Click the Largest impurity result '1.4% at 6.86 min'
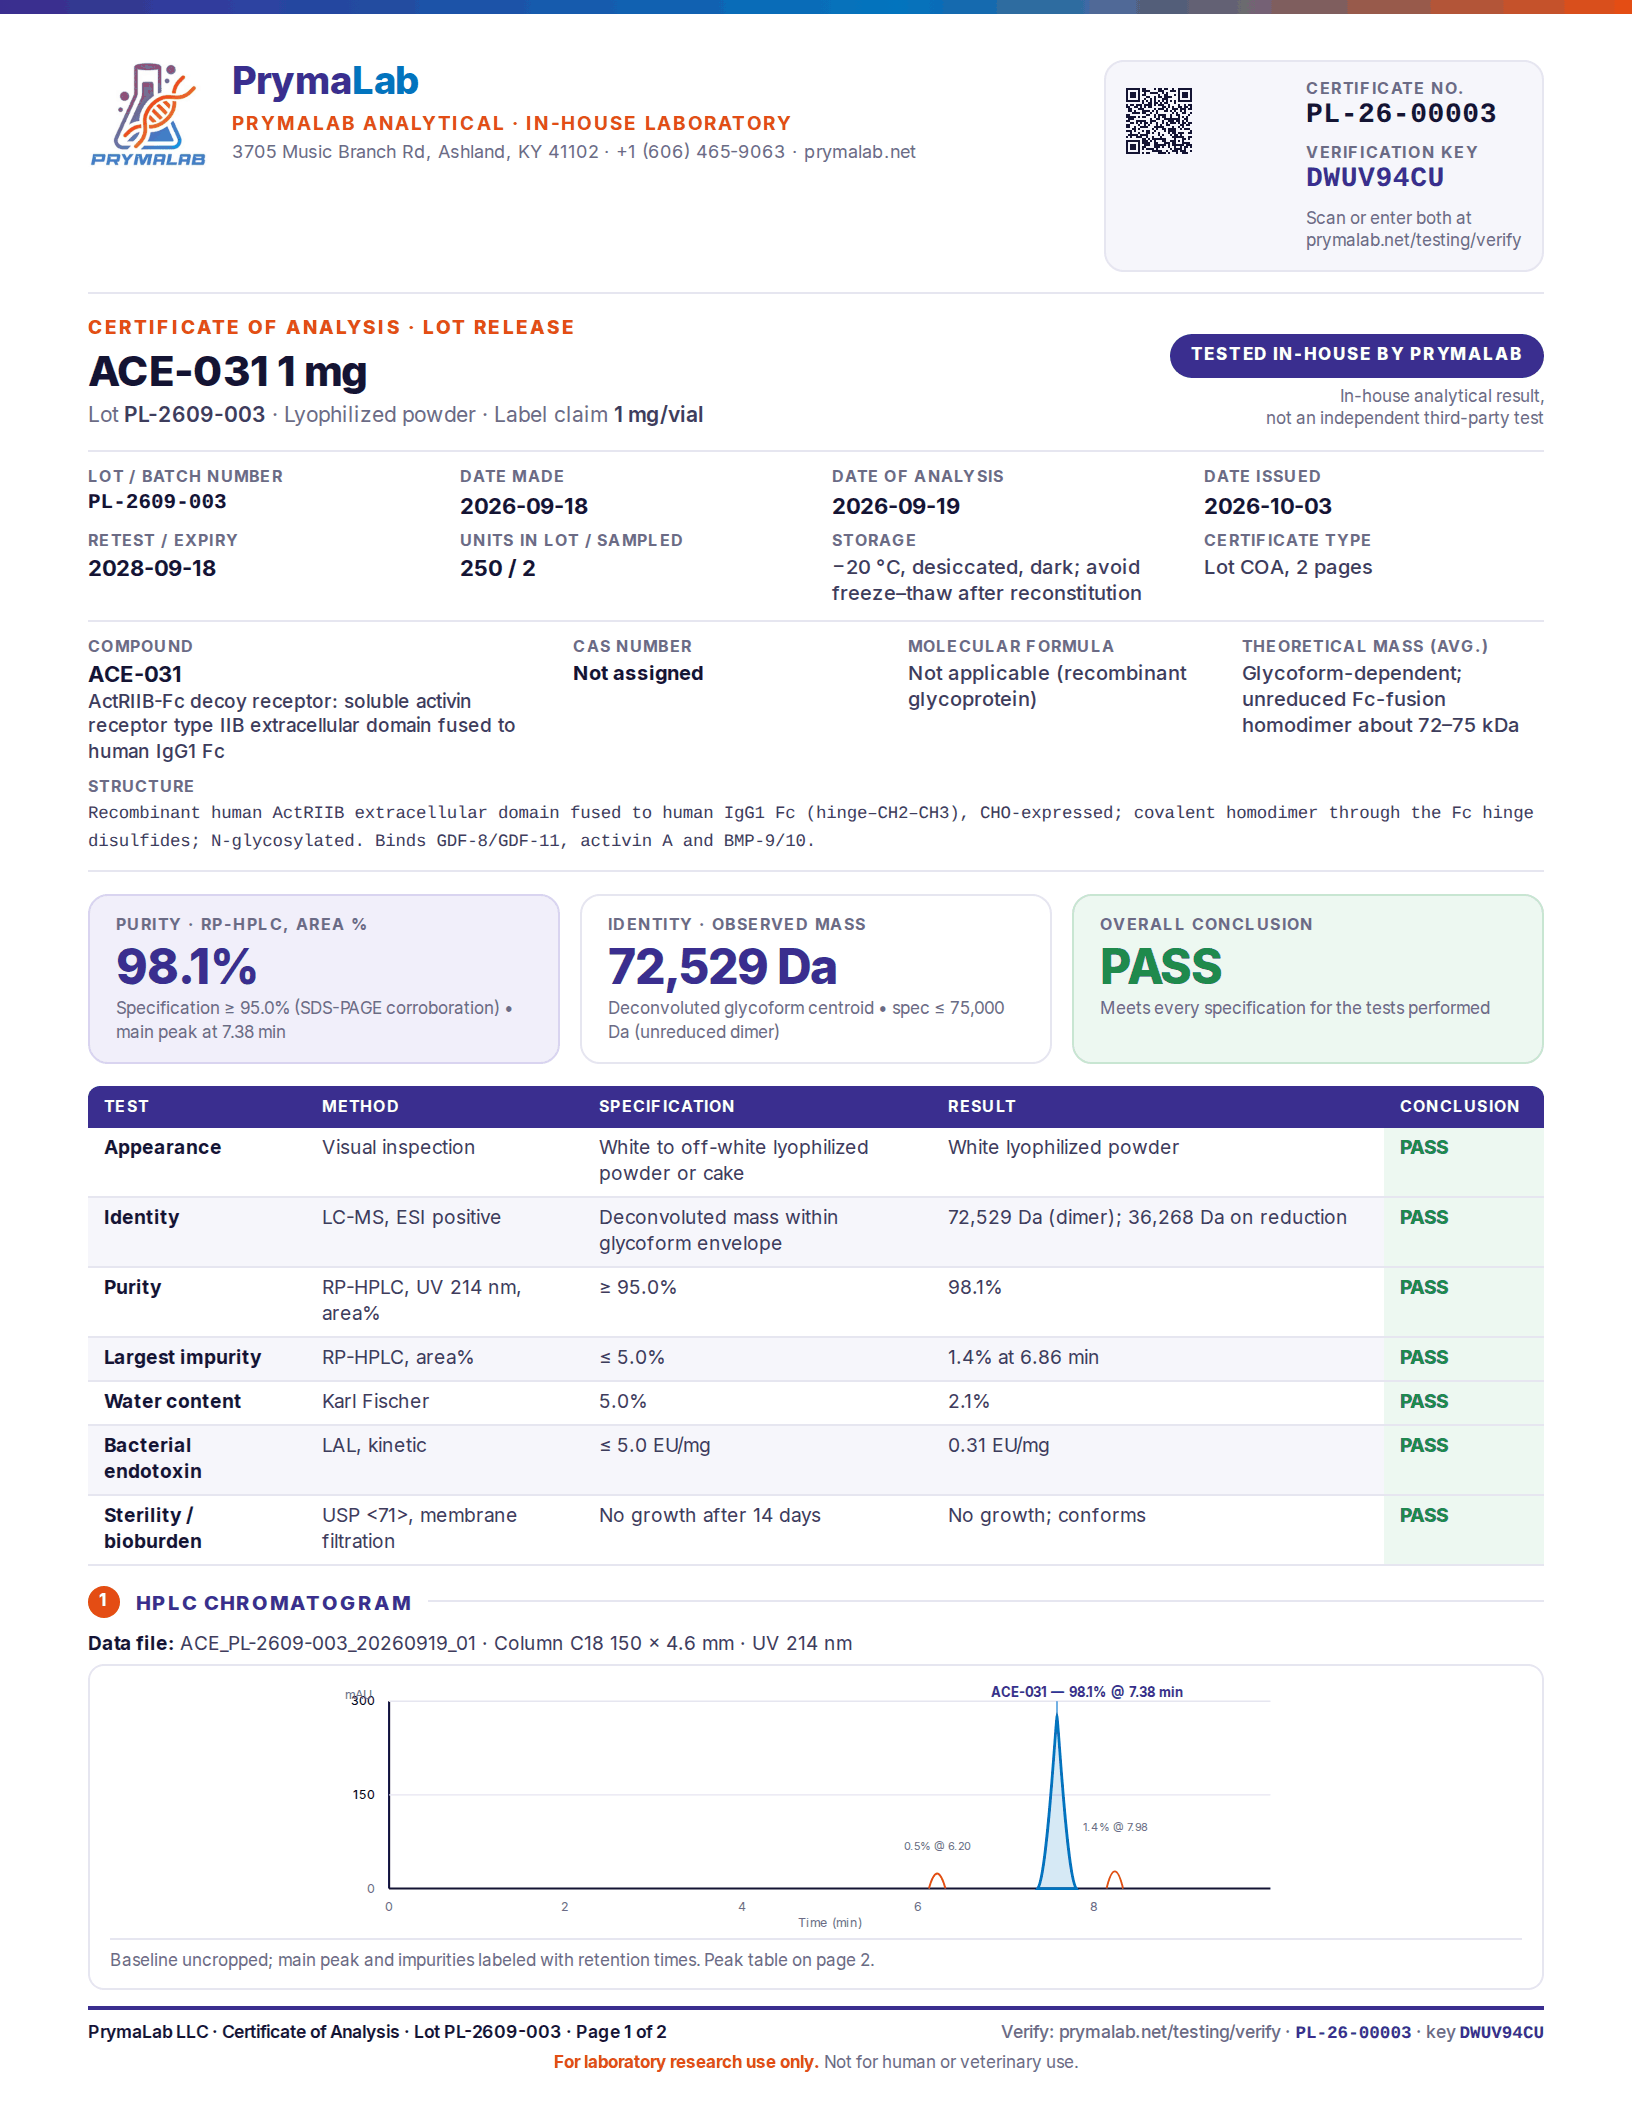This screenshot has height=2112, width=1632. point(1023,1357)
